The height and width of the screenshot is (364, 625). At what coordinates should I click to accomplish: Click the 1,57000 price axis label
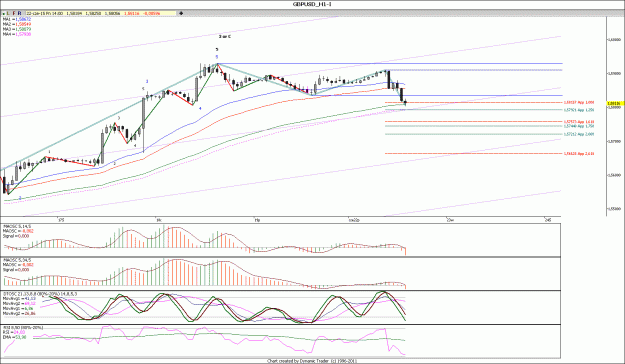[614, 141]
